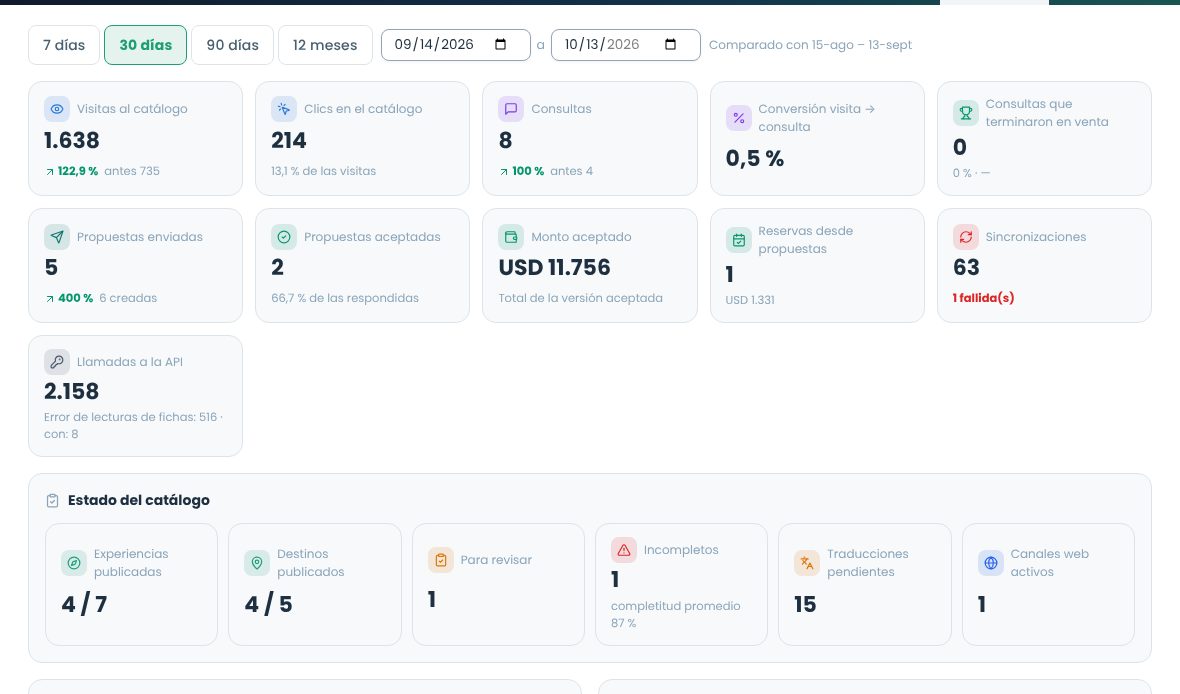Click the 'Total de la versión aceptada' text
Viewport: 1180px width, 694px height.
580,298
